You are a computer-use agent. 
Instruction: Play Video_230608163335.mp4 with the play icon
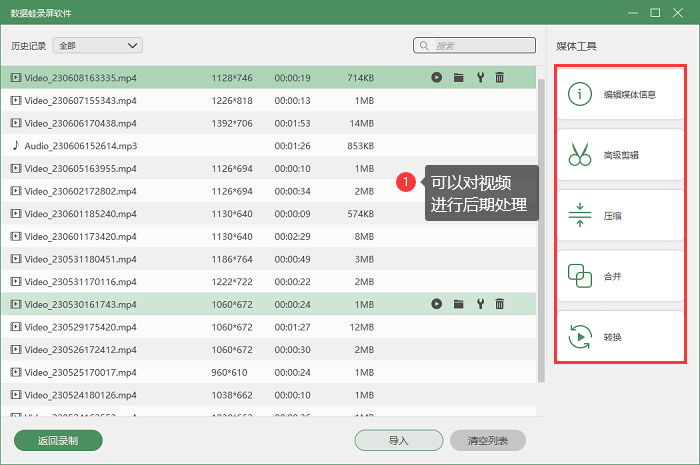click(437, 78)
